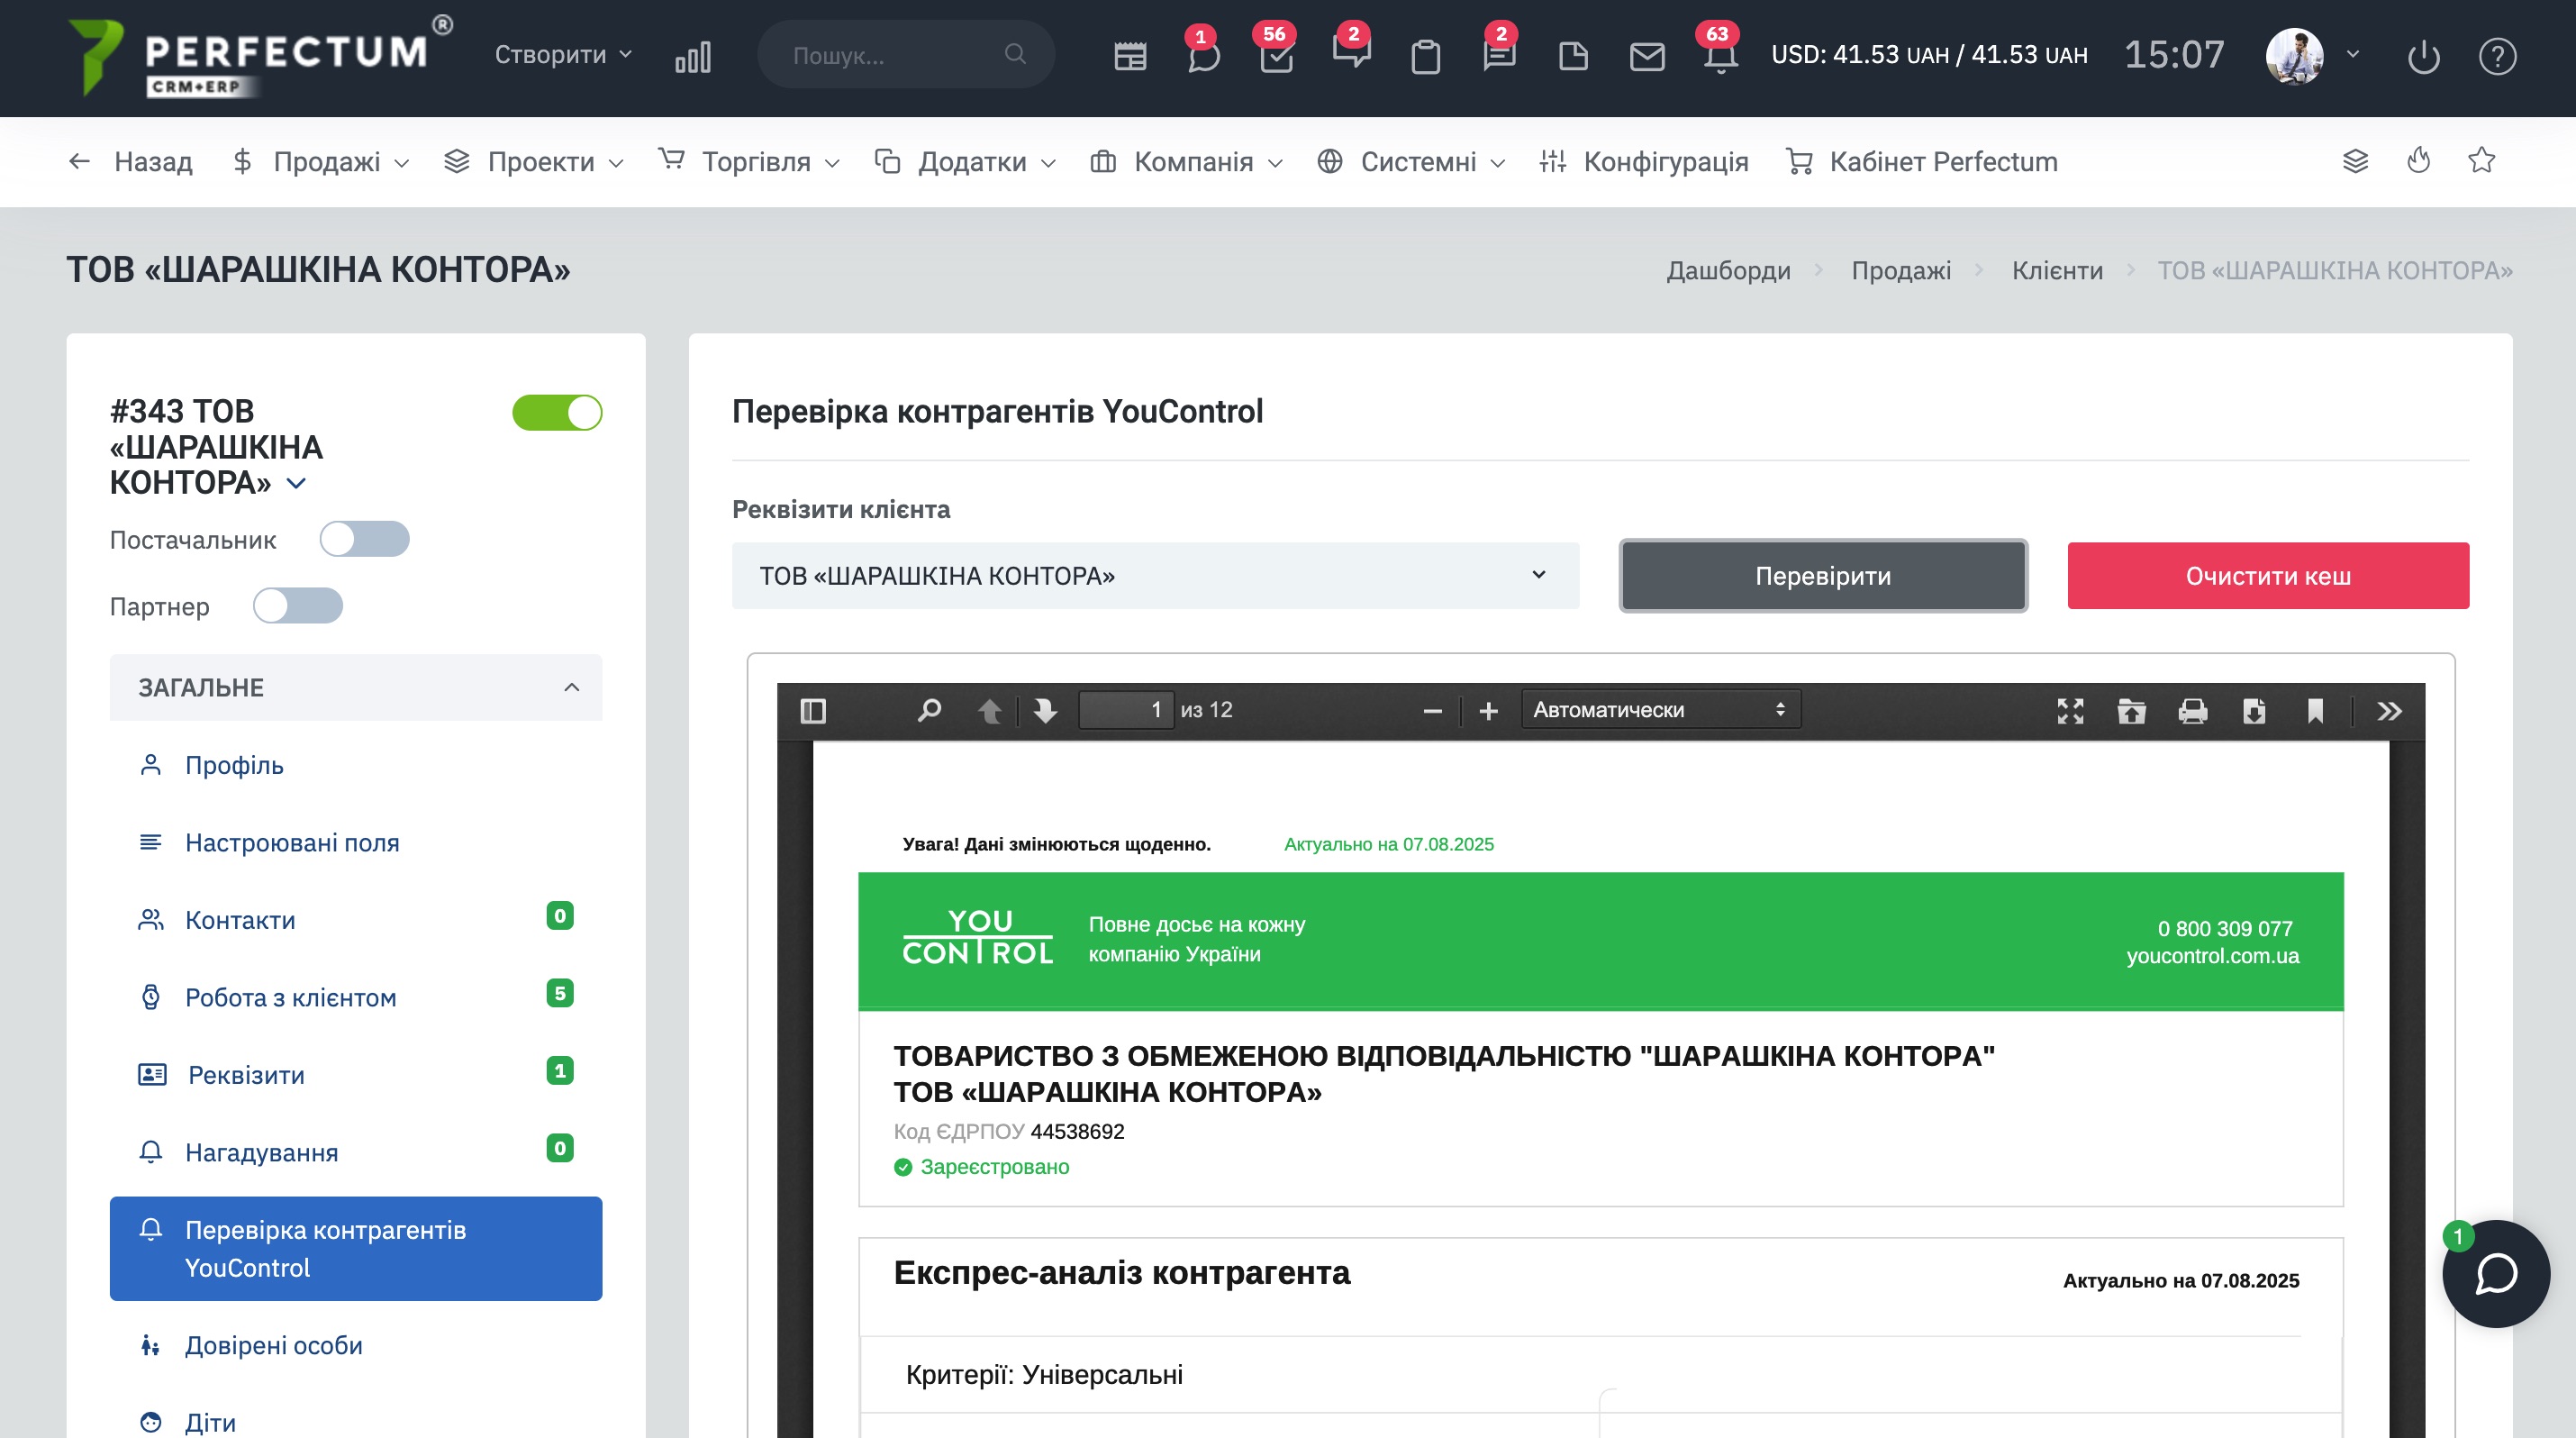Toggle the Партнер switch
The width and height of the screenshot is (2576, 1438).
pos(297,606)
